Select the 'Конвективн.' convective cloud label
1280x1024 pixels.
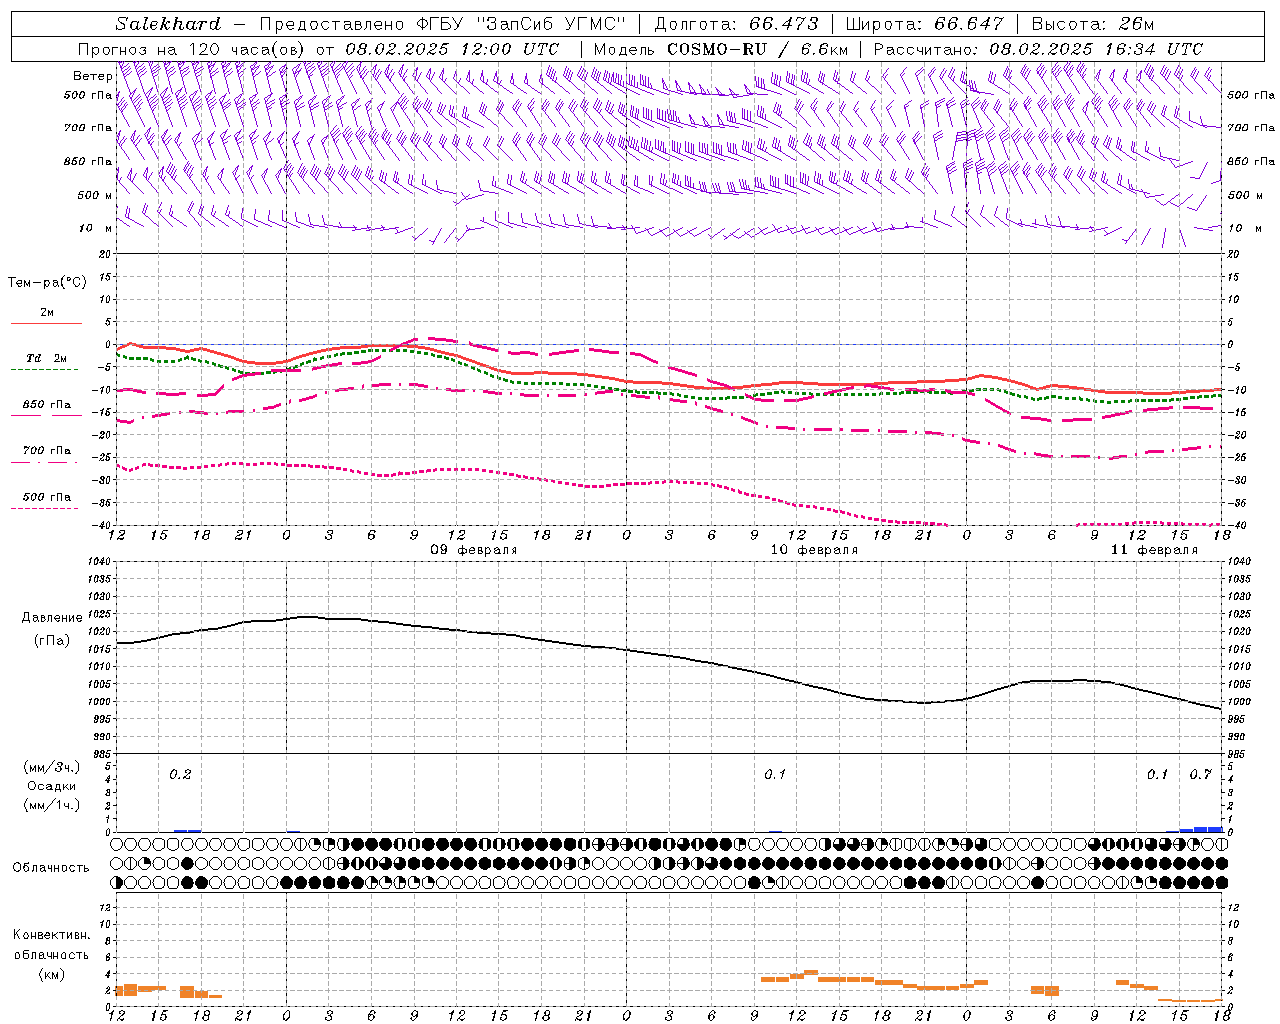(51, 935)
